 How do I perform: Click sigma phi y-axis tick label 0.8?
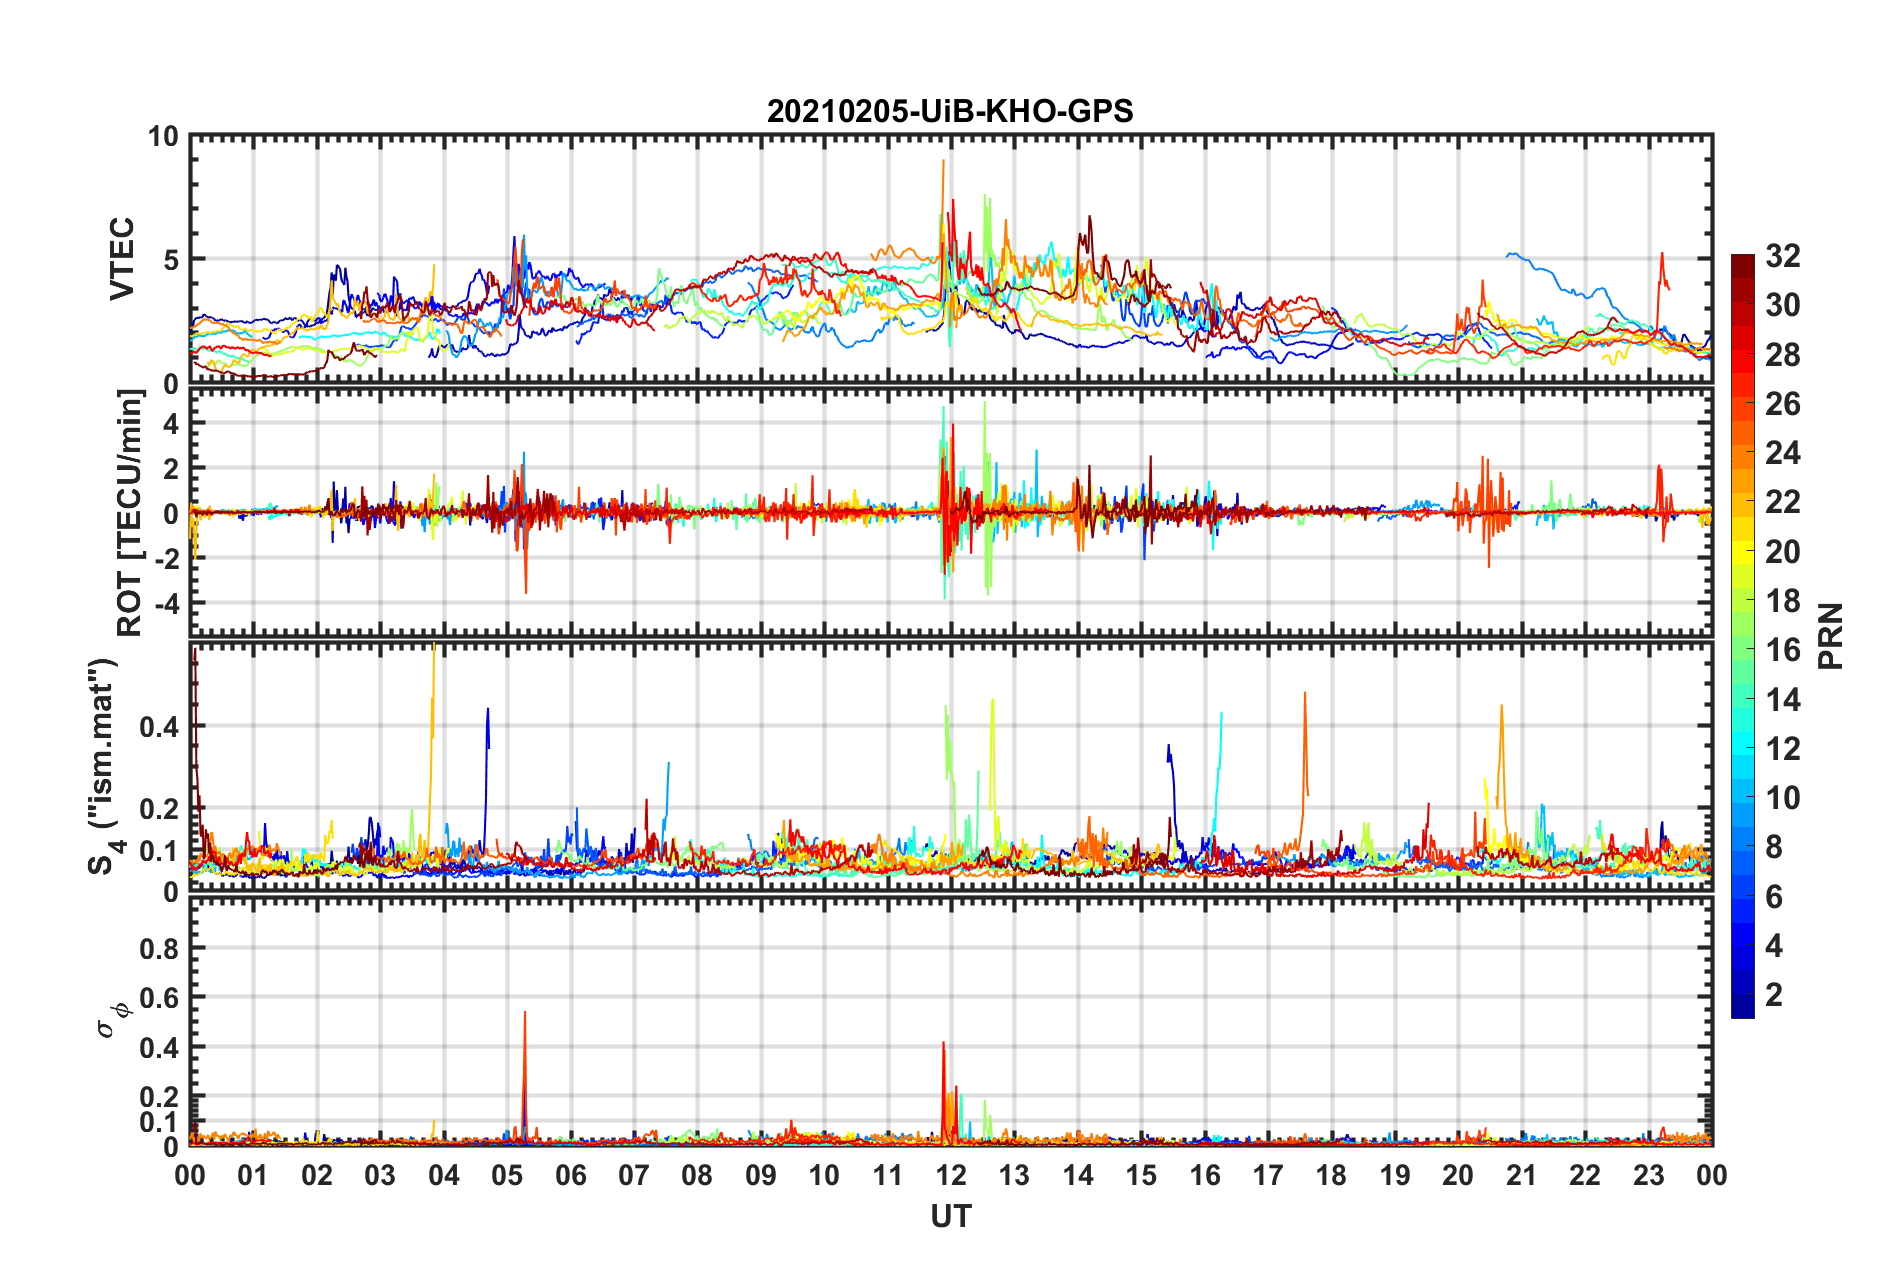159,948
